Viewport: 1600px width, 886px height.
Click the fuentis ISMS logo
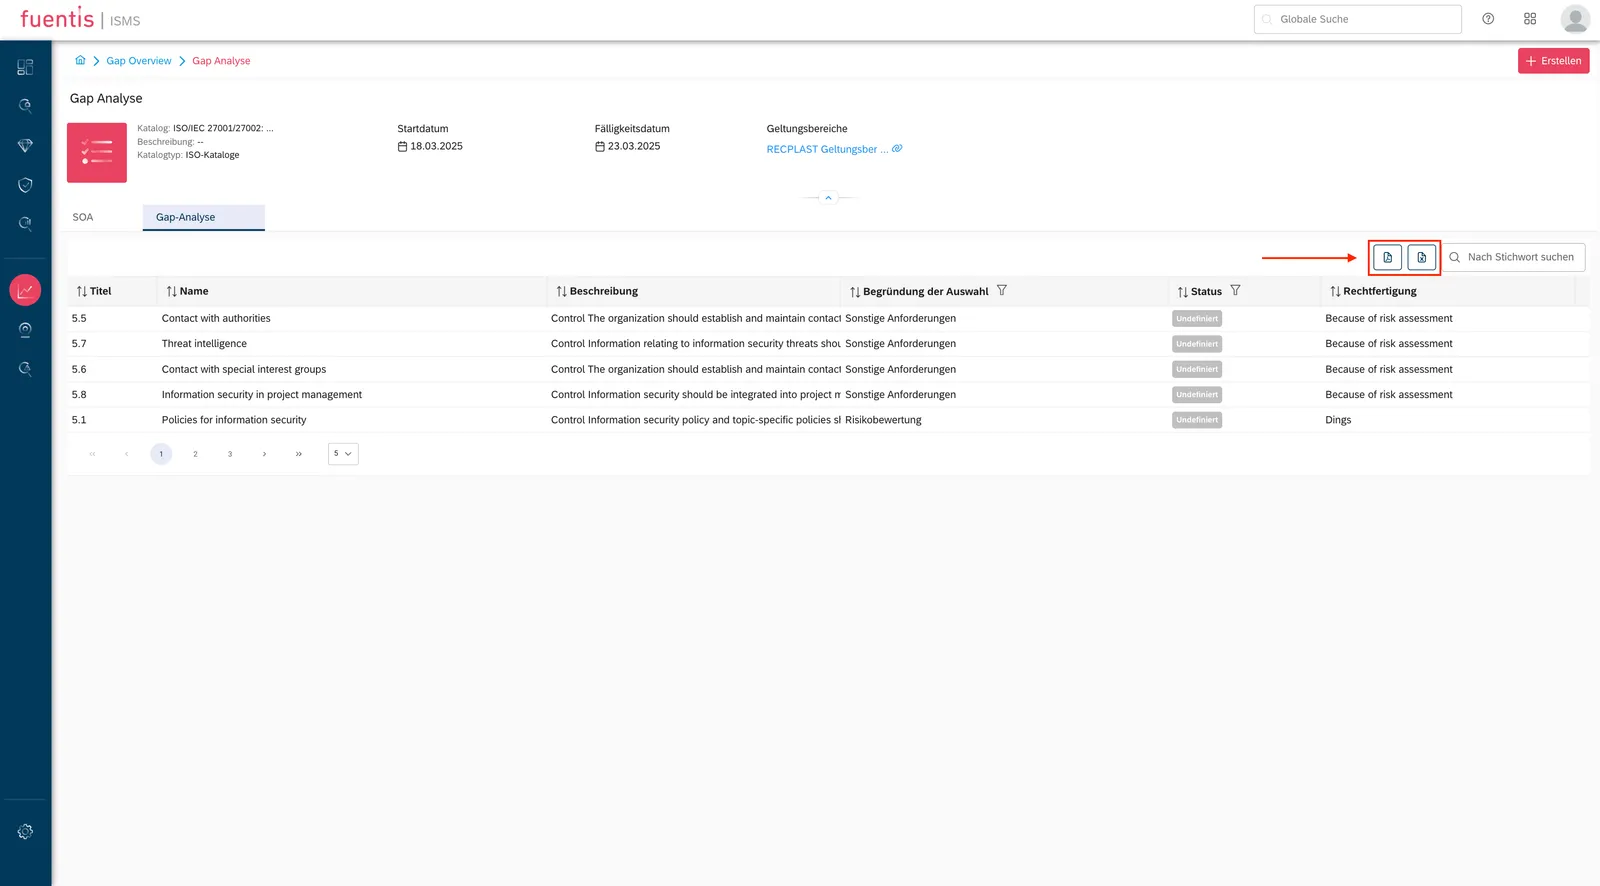(x=80, y=19)
